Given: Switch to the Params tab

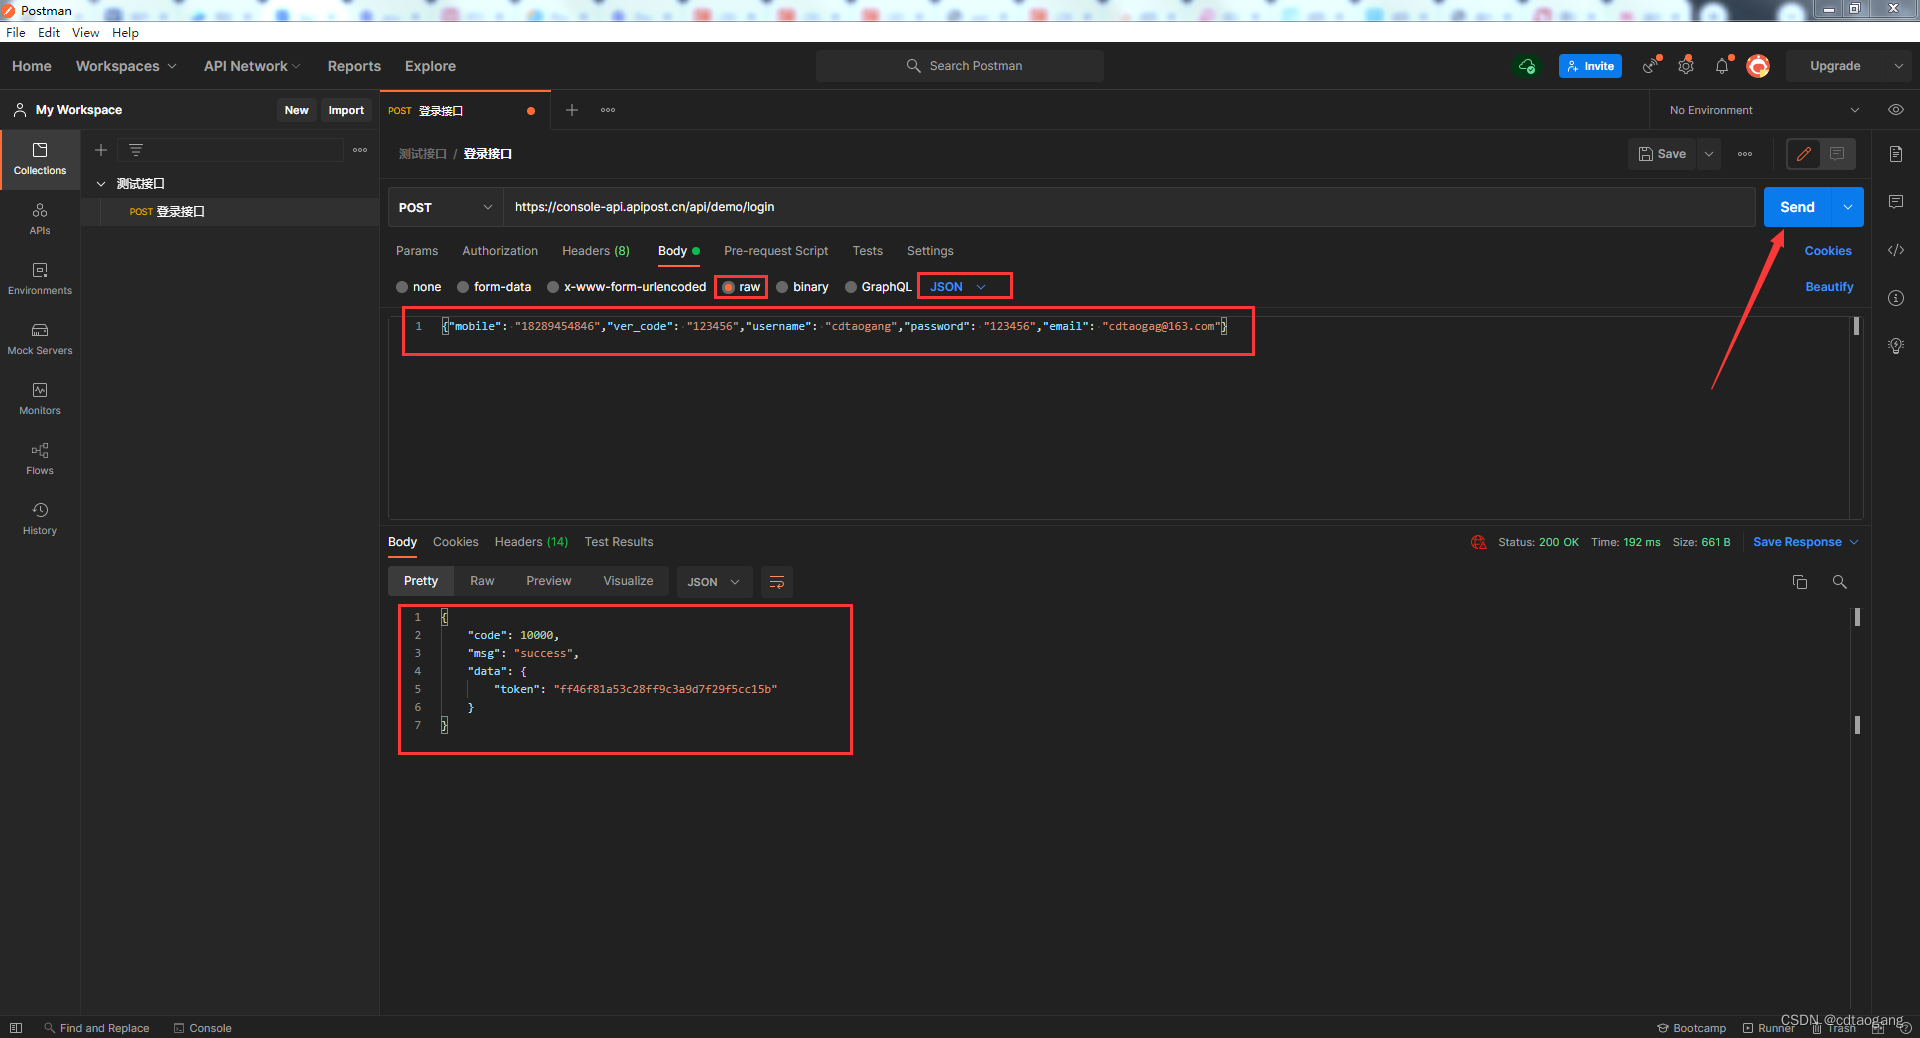Looking at the screenshot, I should click(x=417, y=251).
